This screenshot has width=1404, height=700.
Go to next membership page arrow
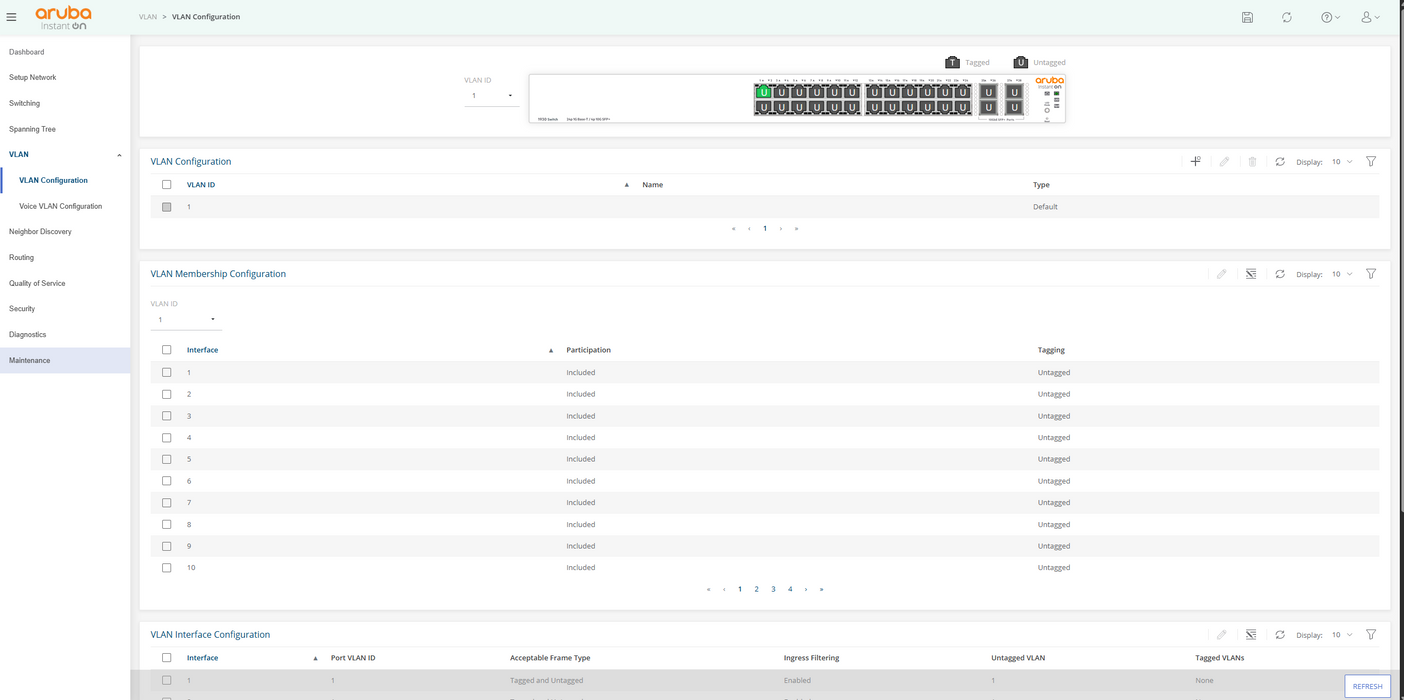806,589
